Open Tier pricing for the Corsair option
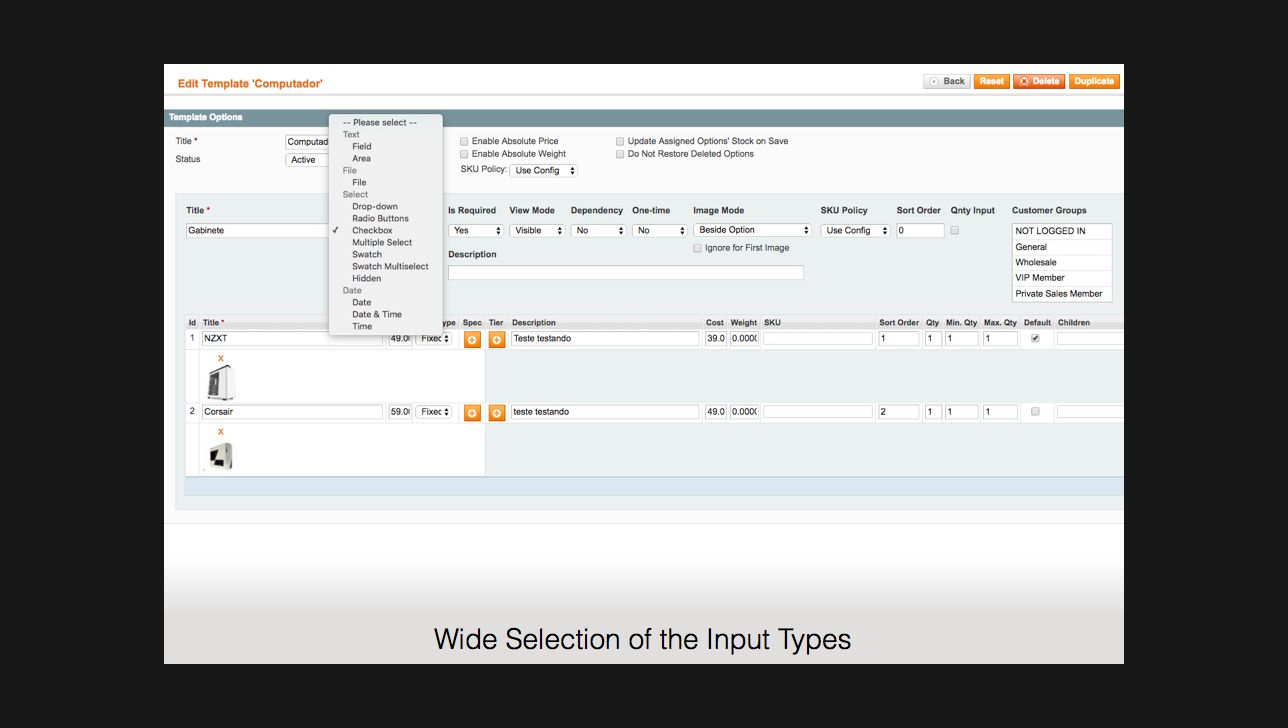Viewport: 1288px width, 728px height. (497, 412)
